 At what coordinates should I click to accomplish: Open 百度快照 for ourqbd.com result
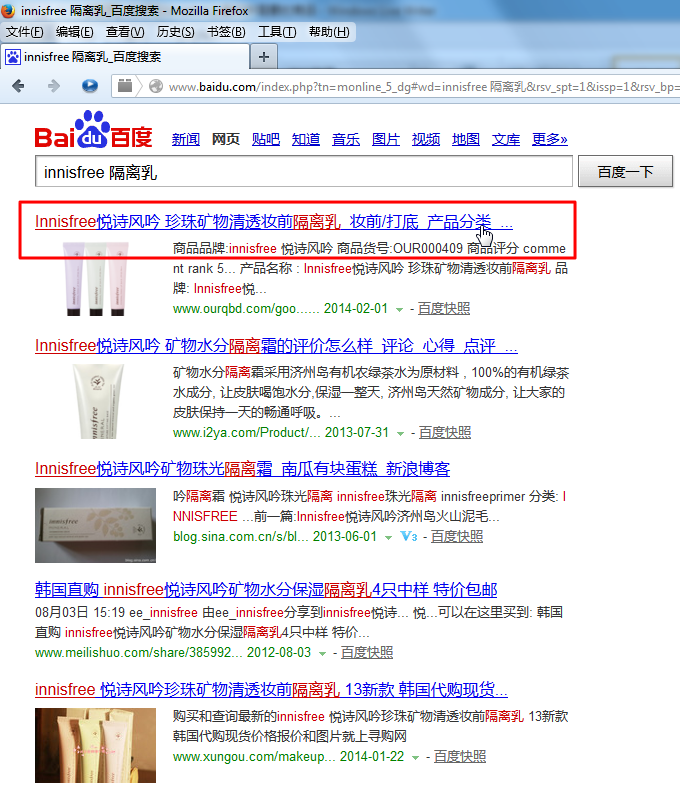click(x=444, y=308)
